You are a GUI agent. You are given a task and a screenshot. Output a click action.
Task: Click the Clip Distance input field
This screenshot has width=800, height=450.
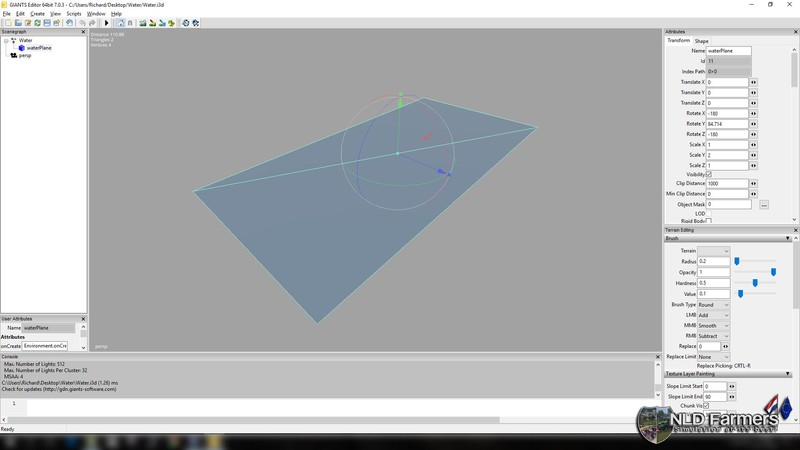tap(727, 184)
